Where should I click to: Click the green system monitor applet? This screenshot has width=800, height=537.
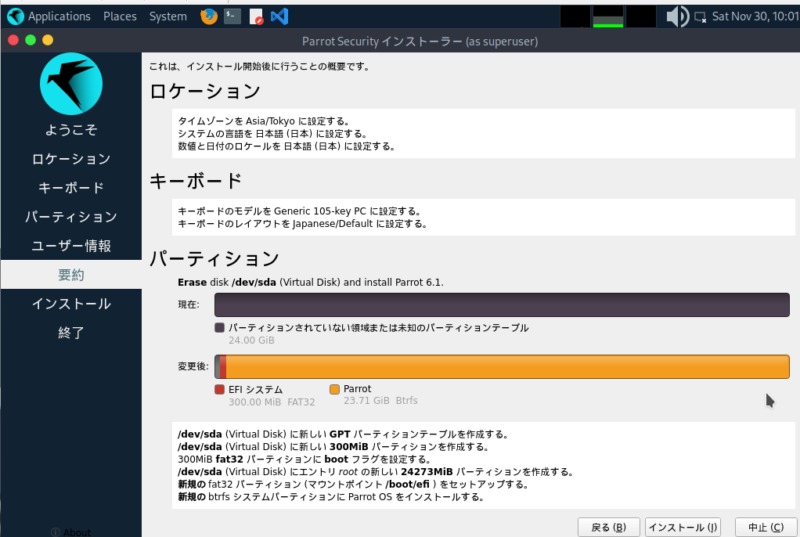607,16
